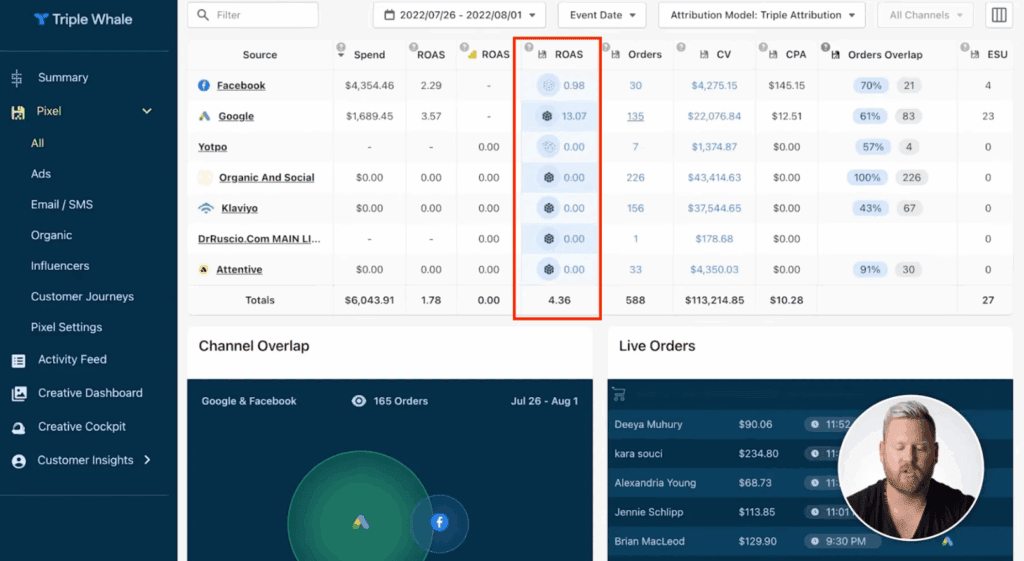This screenshot has height=561, width=1024.
Task: Click the Klaviyo logo icon in Source column
Action: tap(206, 209)
